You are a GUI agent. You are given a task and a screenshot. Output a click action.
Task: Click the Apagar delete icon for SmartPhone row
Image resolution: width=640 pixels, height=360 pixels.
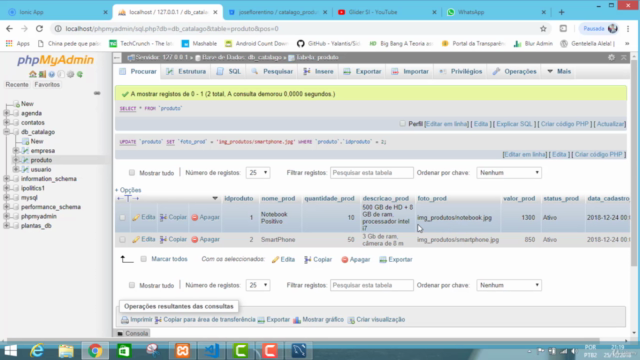195,240
